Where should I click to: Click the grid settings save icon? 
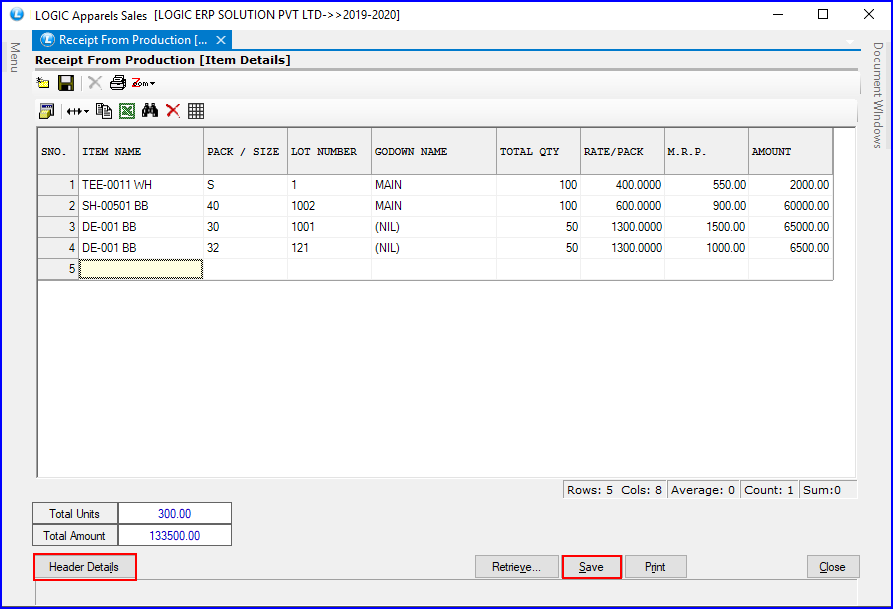[47, 111]
